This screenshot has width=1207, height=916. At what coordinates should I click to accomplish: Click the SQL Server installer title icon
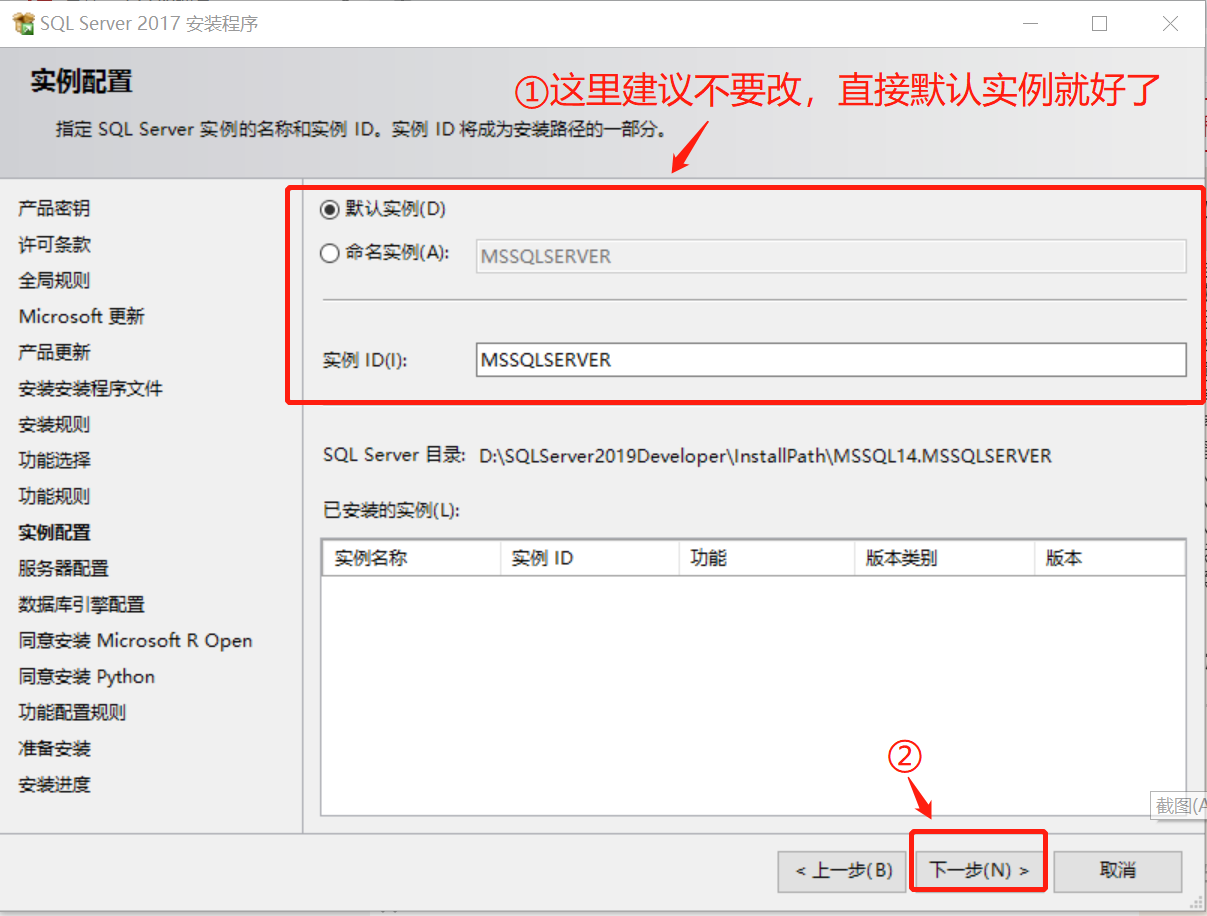(x=23, y=22)
